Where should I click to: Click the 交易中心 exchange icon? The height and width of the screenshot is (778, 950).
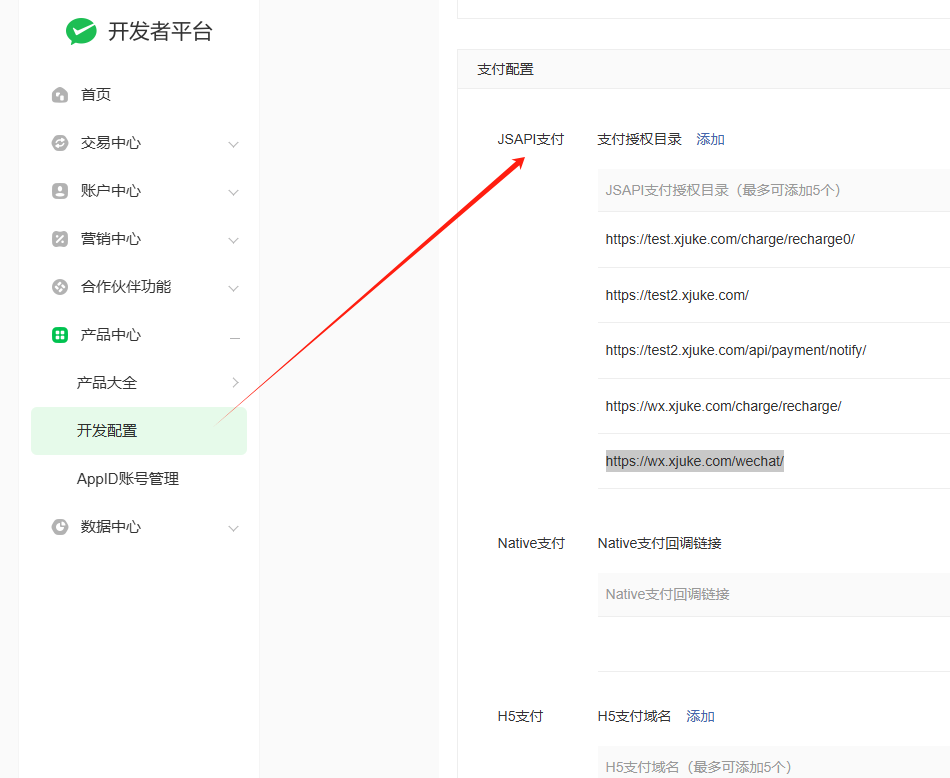(60, 143)
